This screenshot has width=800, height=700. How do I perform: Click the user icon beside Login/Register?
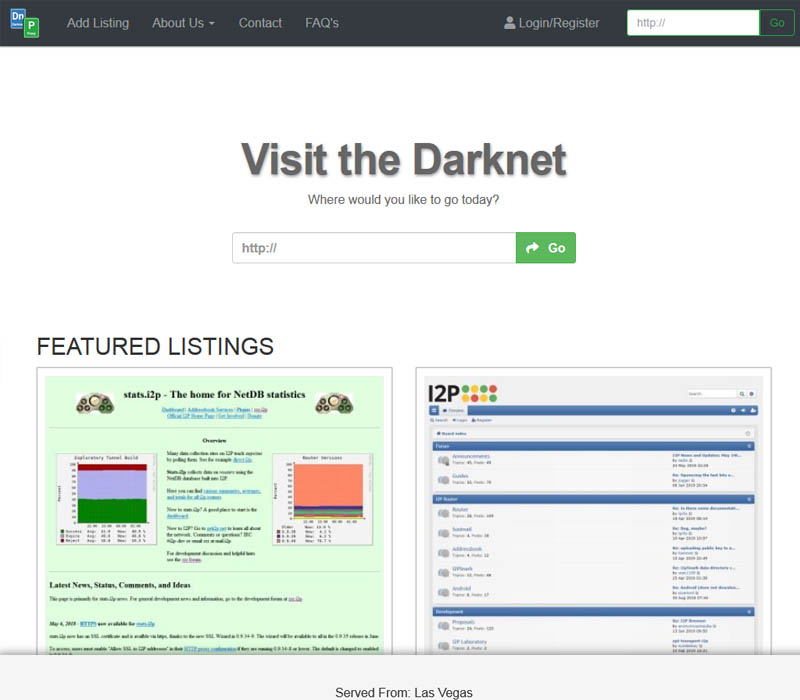click(509, 22)
